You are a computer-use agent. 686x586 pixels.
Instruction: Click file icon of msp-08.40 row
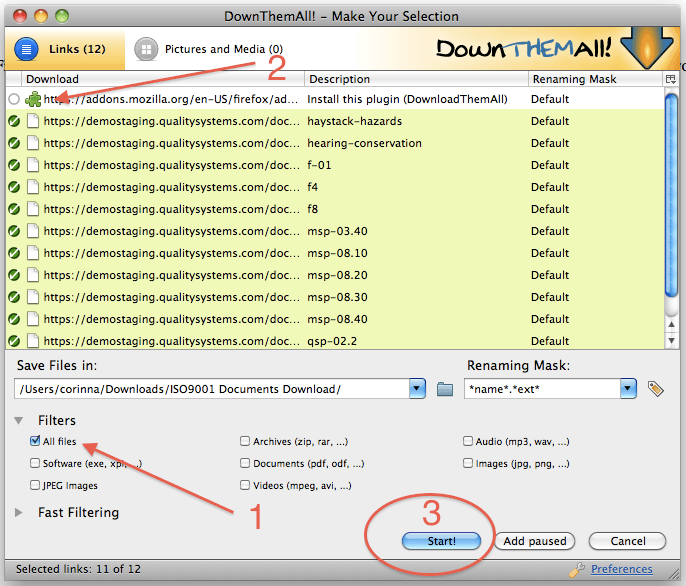click(33, 319)
